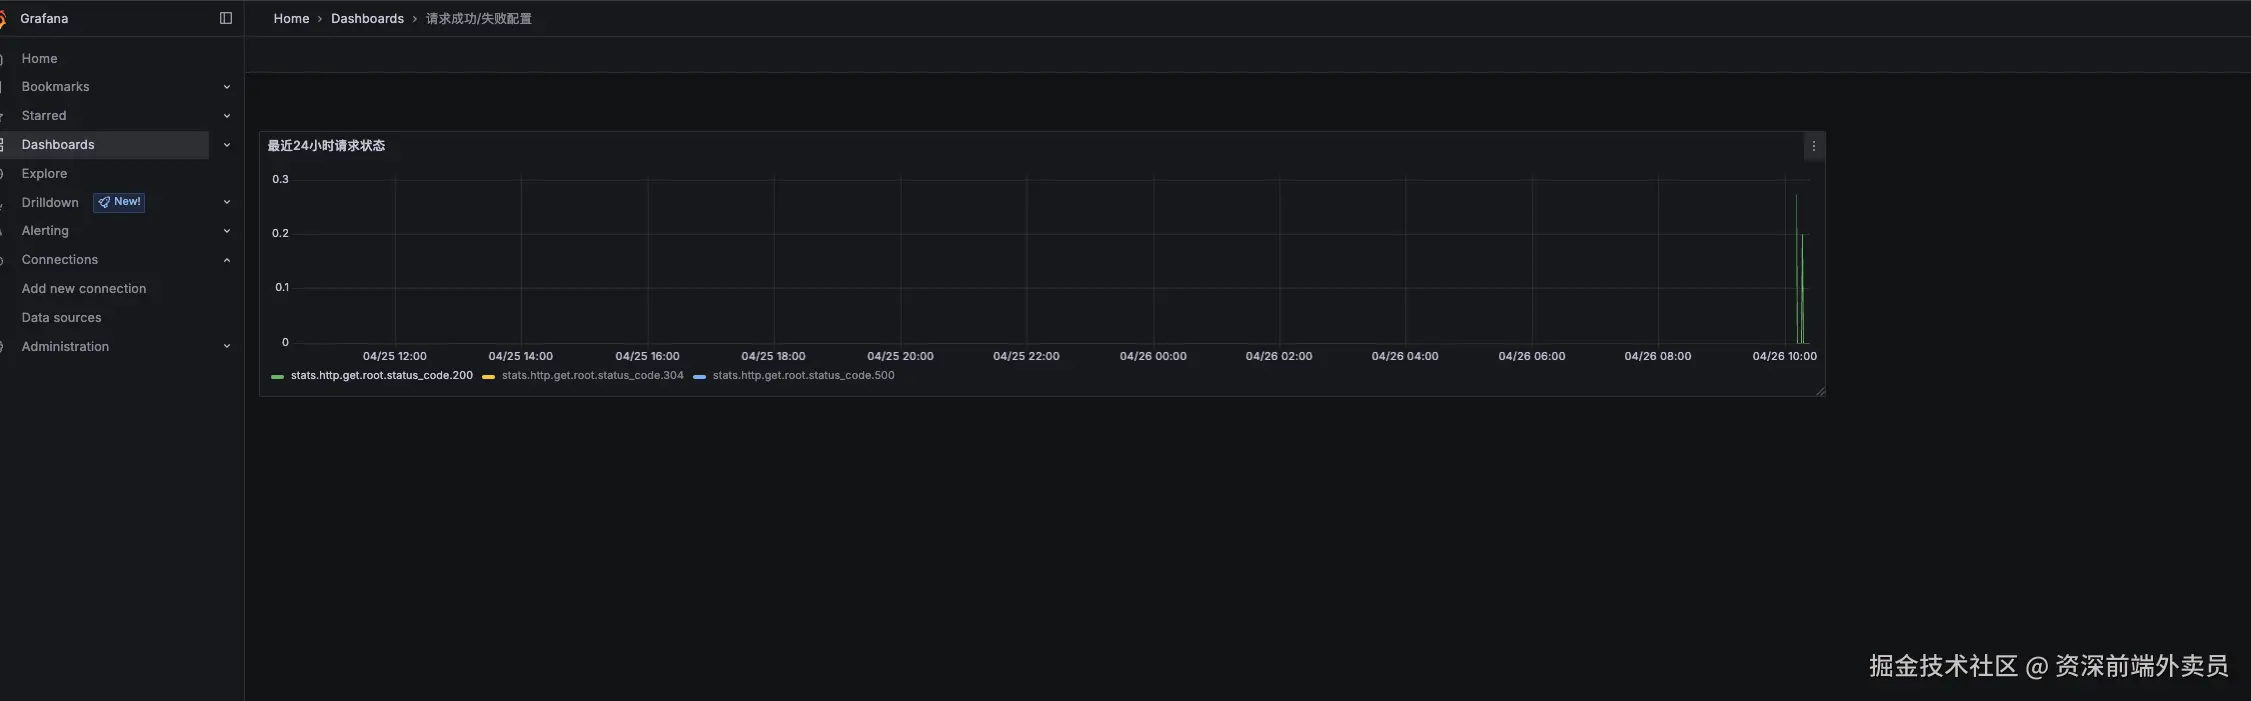The width and height of the screenshot is (2251, 701).
Task: Click the blue status_code.500 color swatch
Action: pos(699,377)
